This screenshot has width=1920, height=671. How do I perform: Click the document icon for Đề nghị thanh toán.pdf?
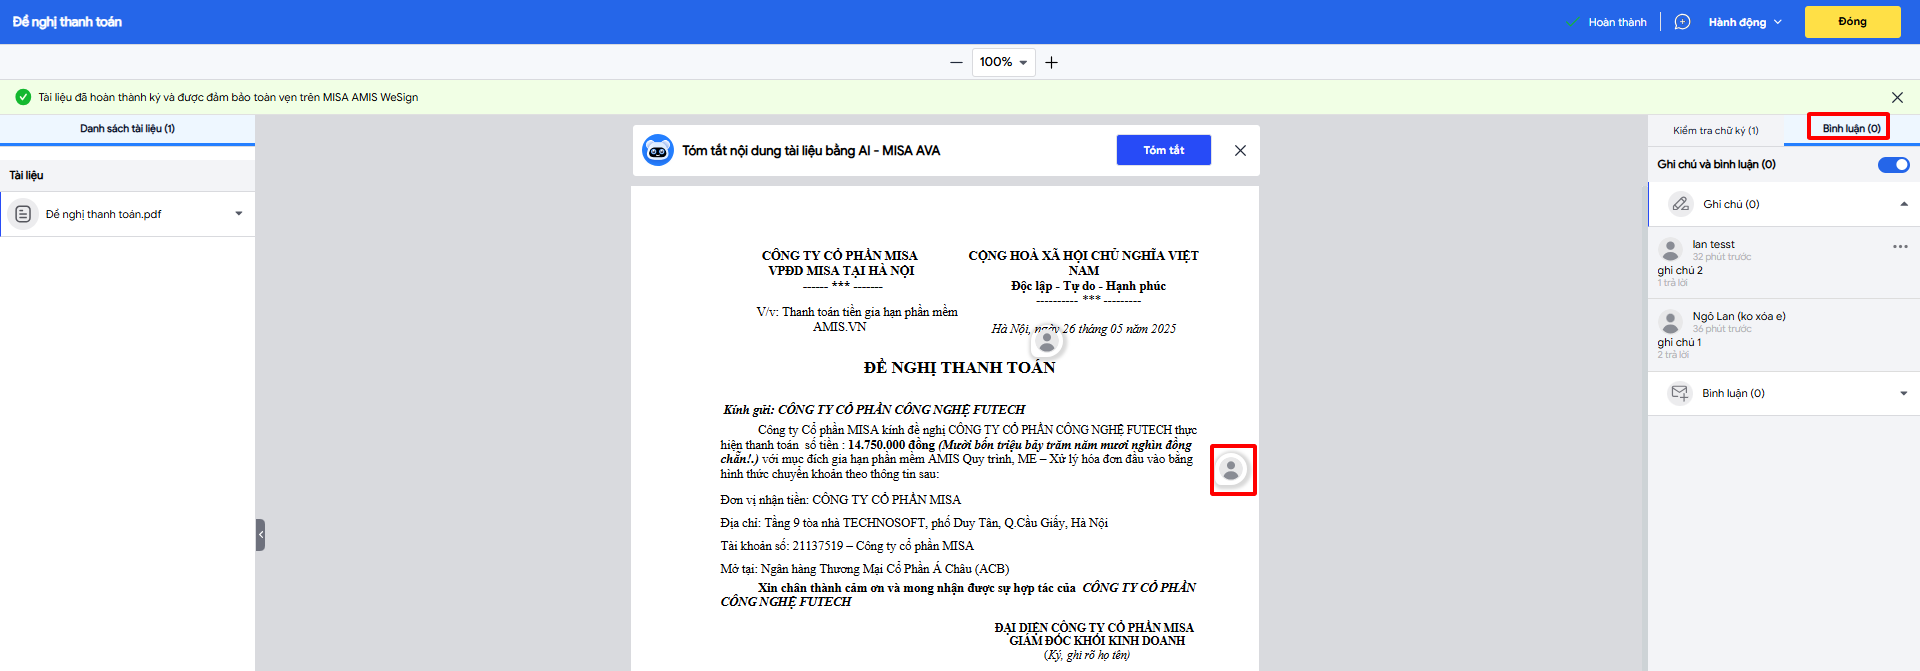(x=23, y=214)
